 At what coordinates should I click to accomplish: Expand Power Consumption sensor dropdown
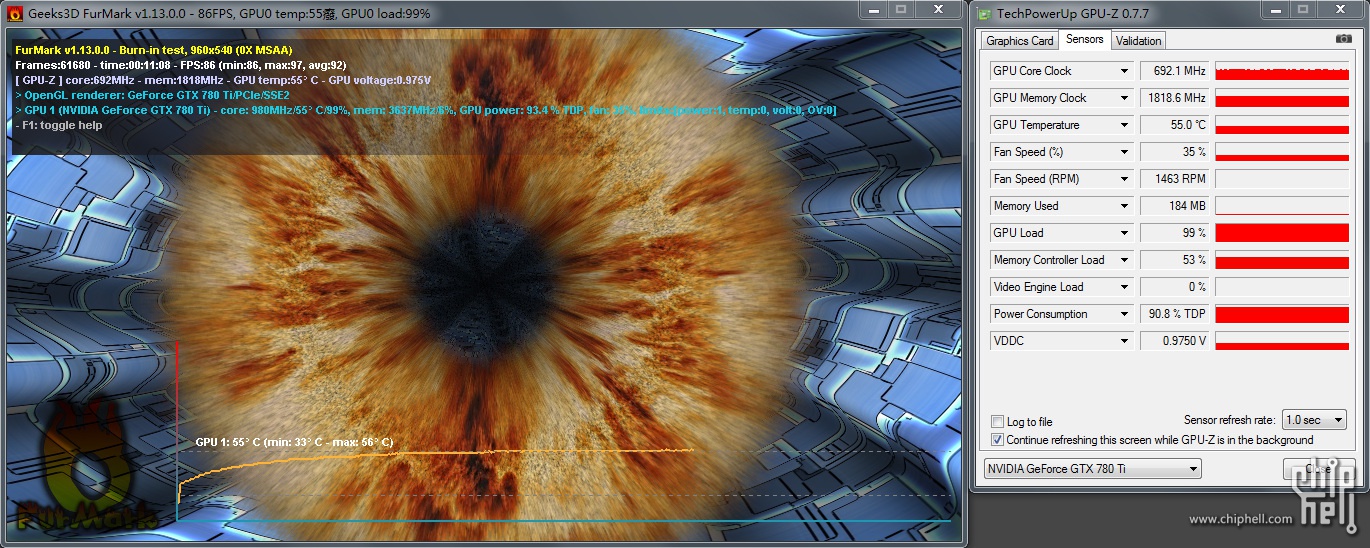pyautogui.click(x=1125, y=314)
